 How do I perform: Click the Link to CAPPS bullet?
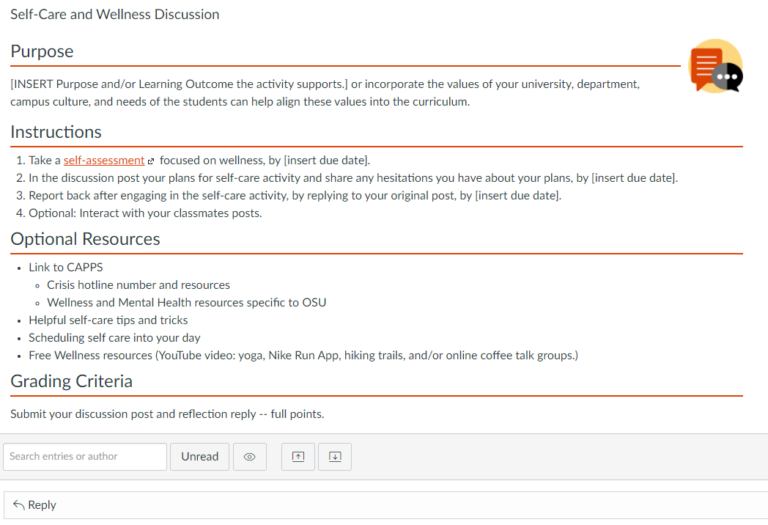coord(65,267)
